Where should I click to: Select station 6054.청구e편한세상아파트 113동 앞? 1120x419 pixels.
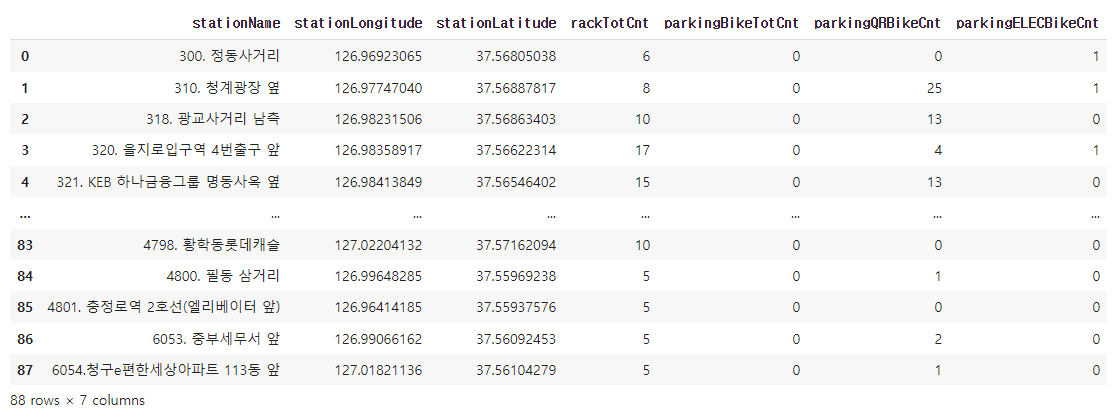click(166, 370)
